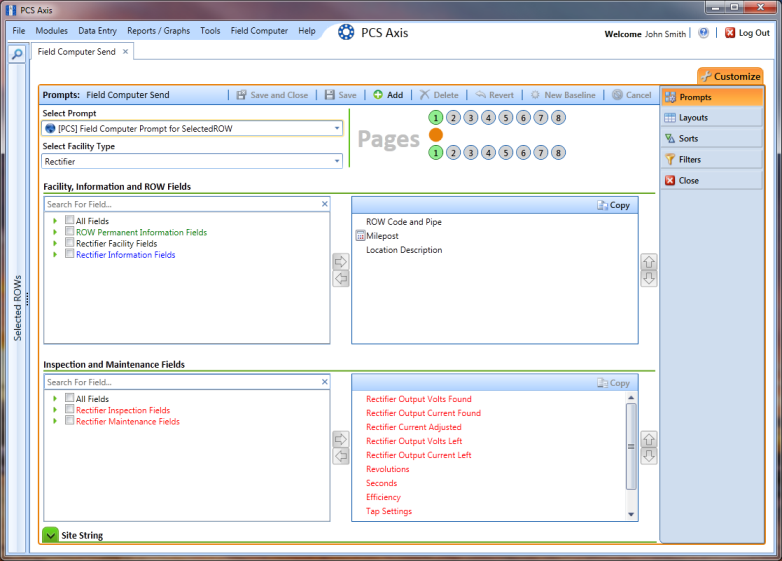Go to page 8 in bottom row
The width and height of the screenshot is (782, 561).
559,153
